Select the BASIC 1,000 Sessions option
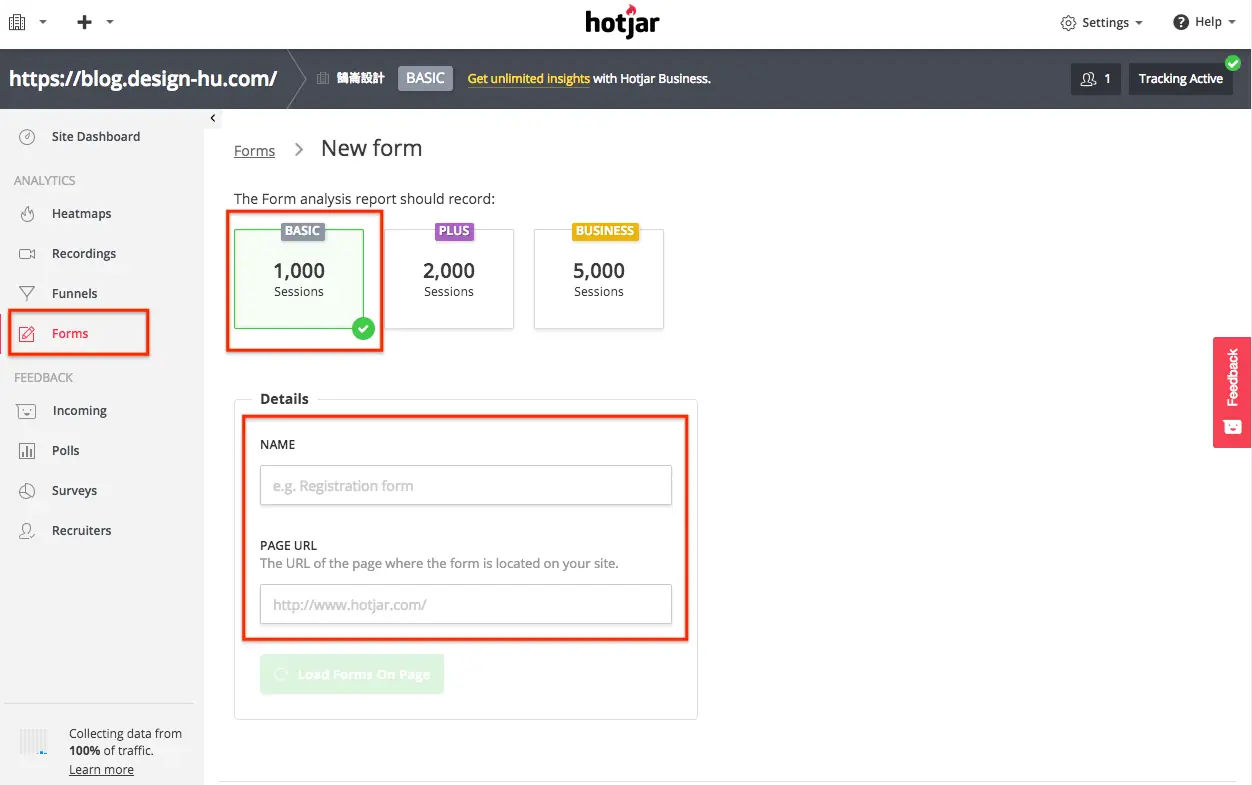This screenshot has width=1252, height=785. coord(299,278)
